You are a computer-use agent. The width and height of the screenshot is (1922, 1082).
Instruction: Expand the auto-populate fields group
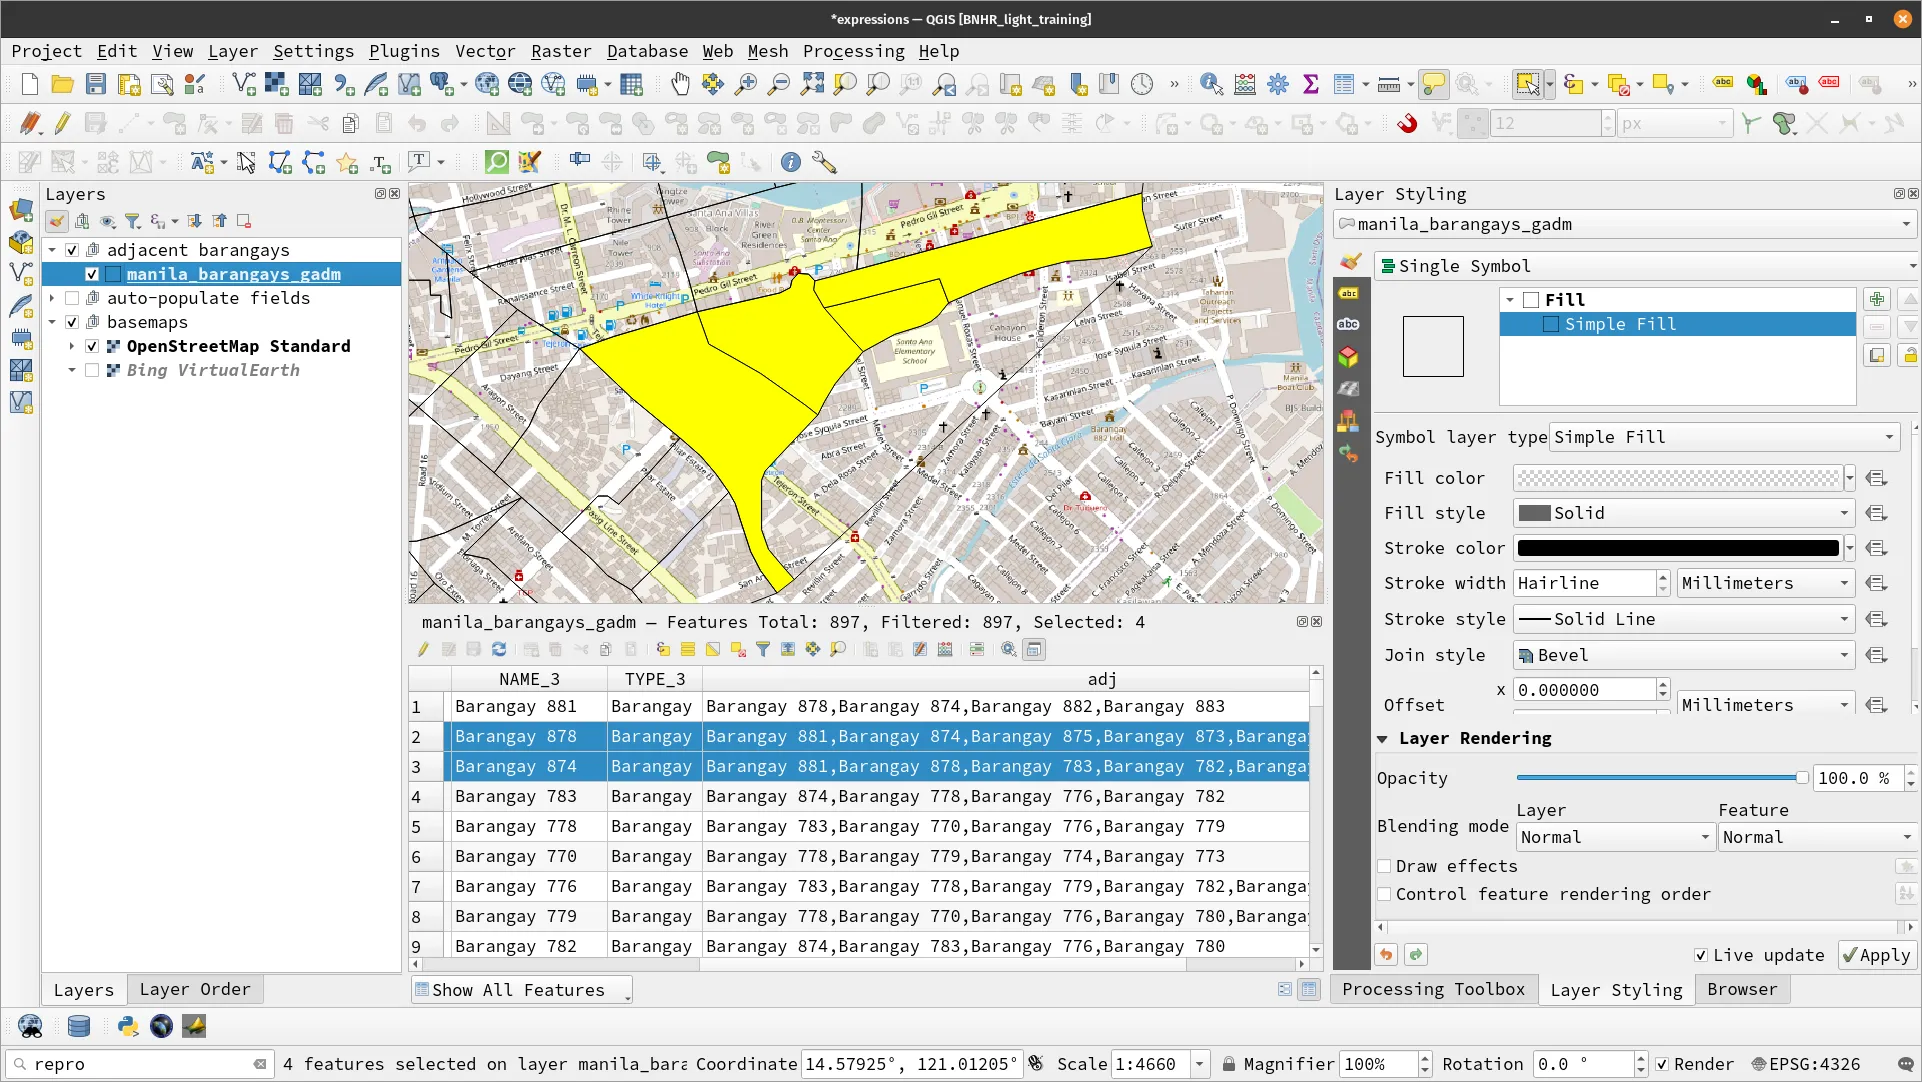pos(52,298)
